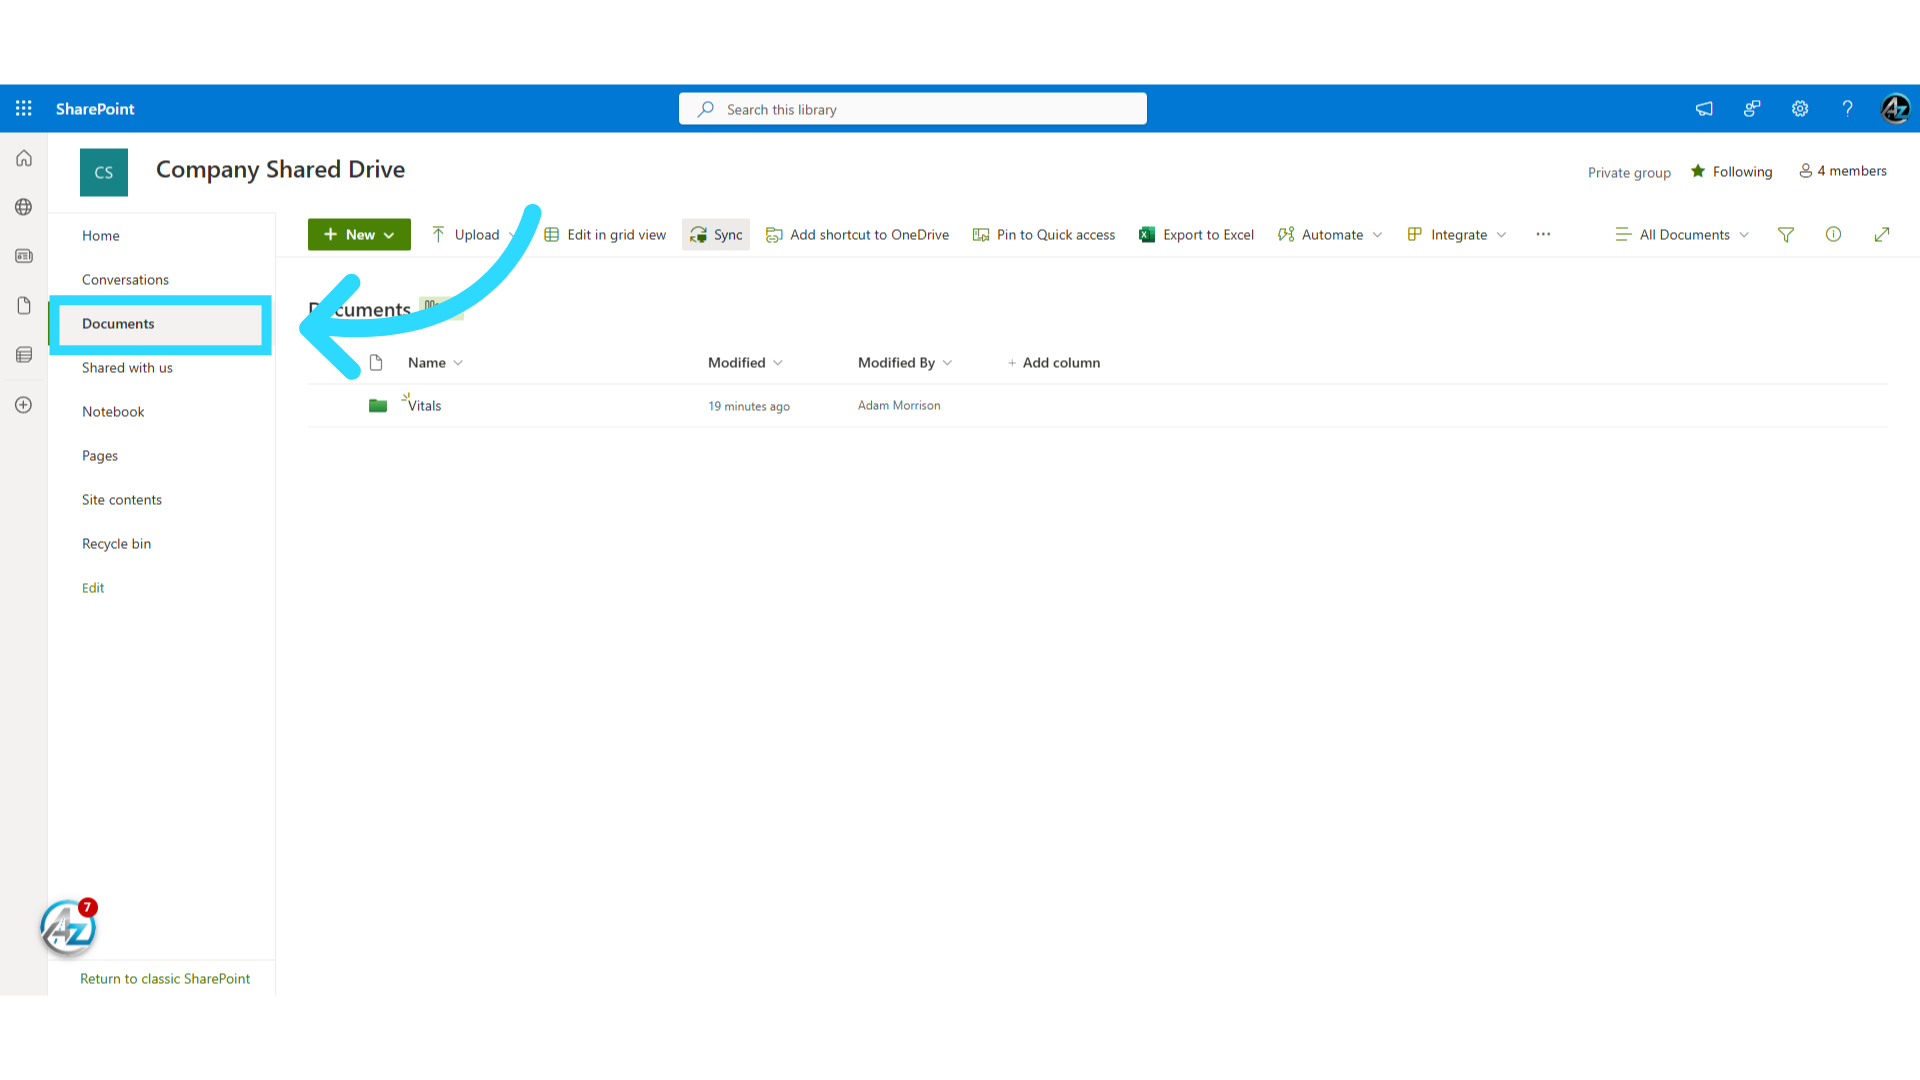The image size is (1920, 1080).
Task: Expand the Integrate menu
Action: point(1457,235)
